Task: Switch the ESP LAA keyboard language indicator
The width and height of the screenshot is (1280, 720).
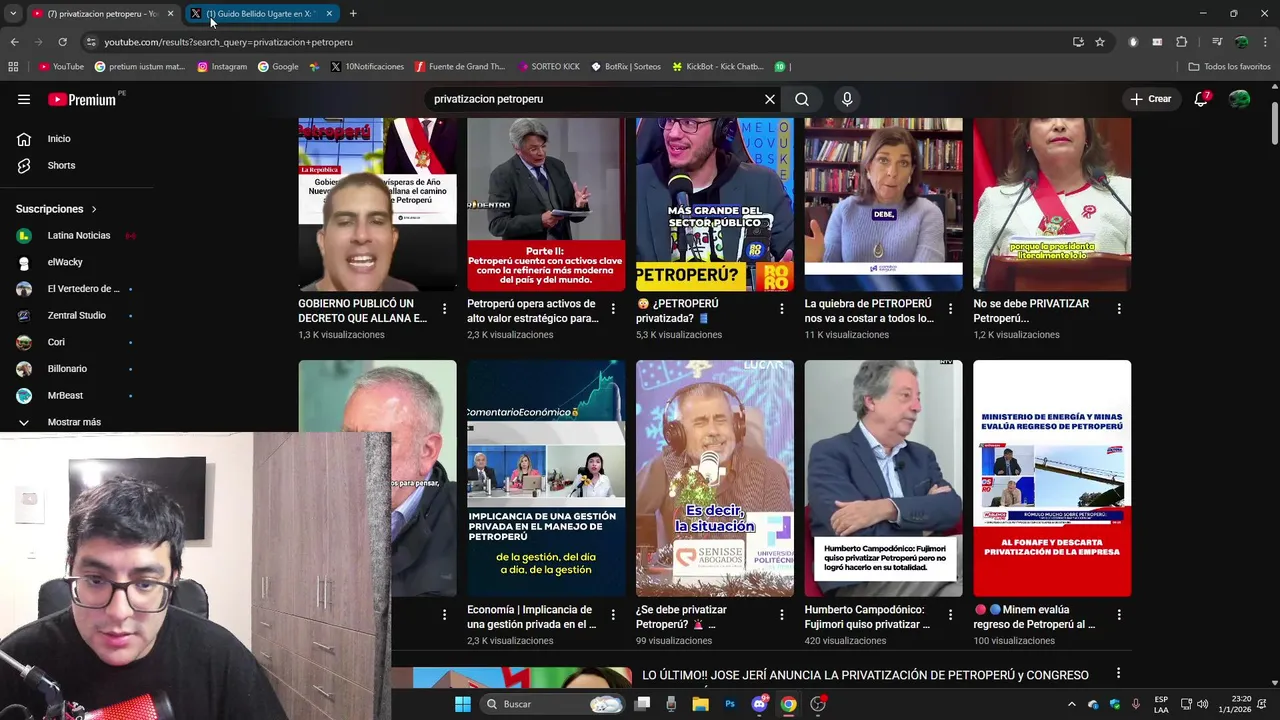Action: click(1161, 704)
